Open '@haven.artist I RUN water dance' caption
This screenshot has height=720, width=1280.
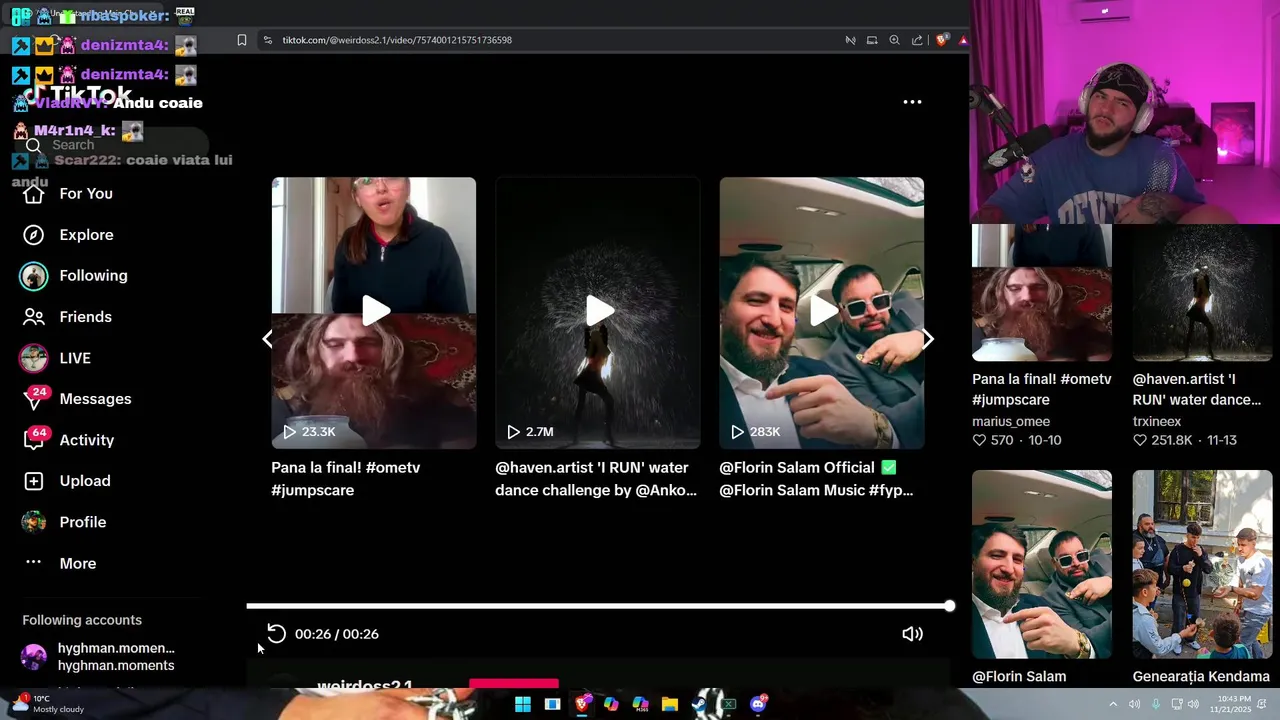click(596, 479)
